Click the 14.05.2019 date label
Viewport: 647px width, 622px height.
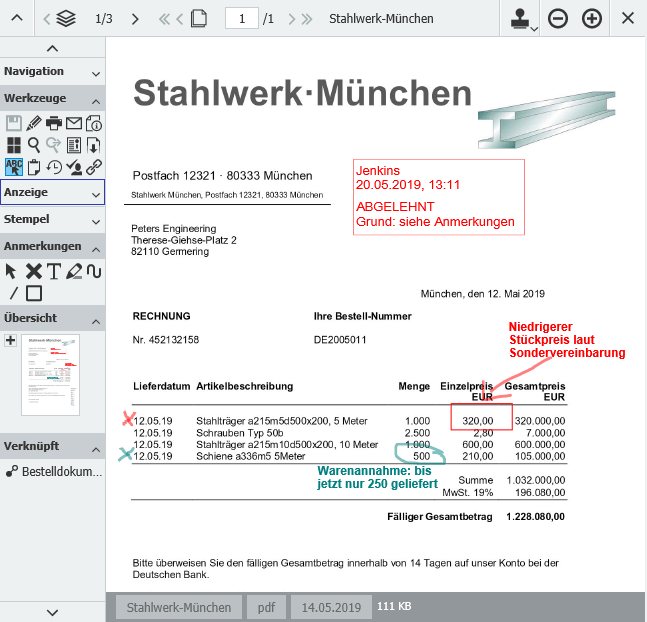click(x=331, y=607)
